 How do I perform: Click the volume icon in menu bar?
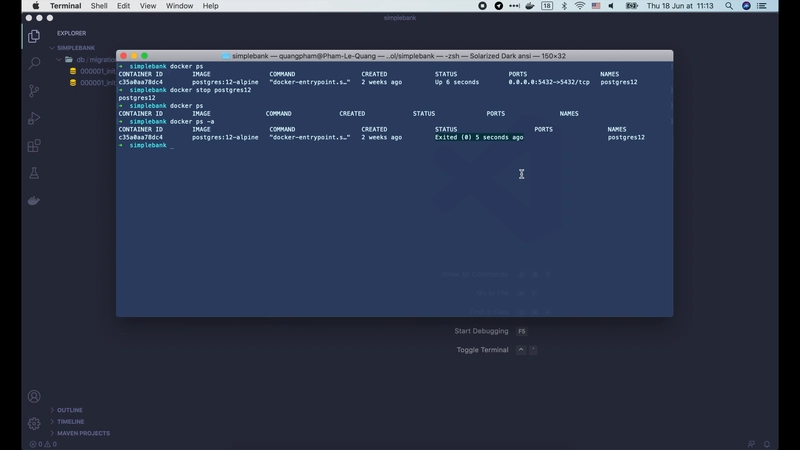pyautogui.click(x=611, y=6)
